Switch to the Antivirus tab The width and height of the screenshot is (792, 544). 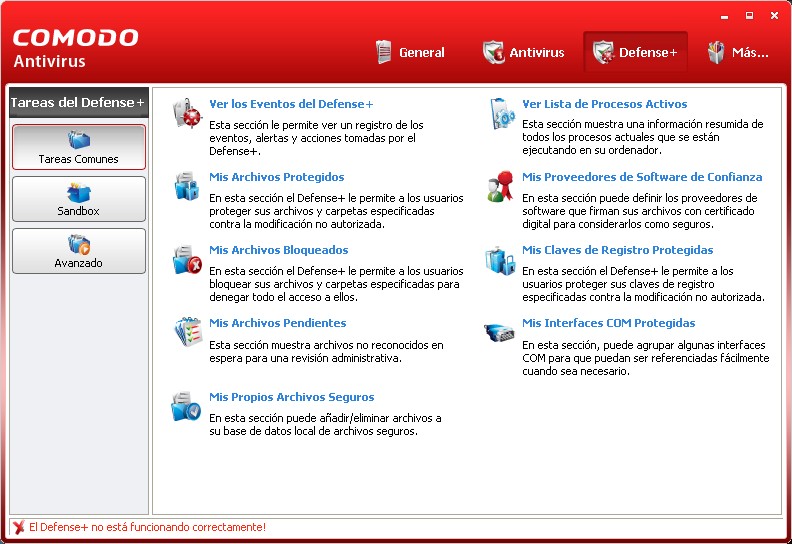coord(524,52)
